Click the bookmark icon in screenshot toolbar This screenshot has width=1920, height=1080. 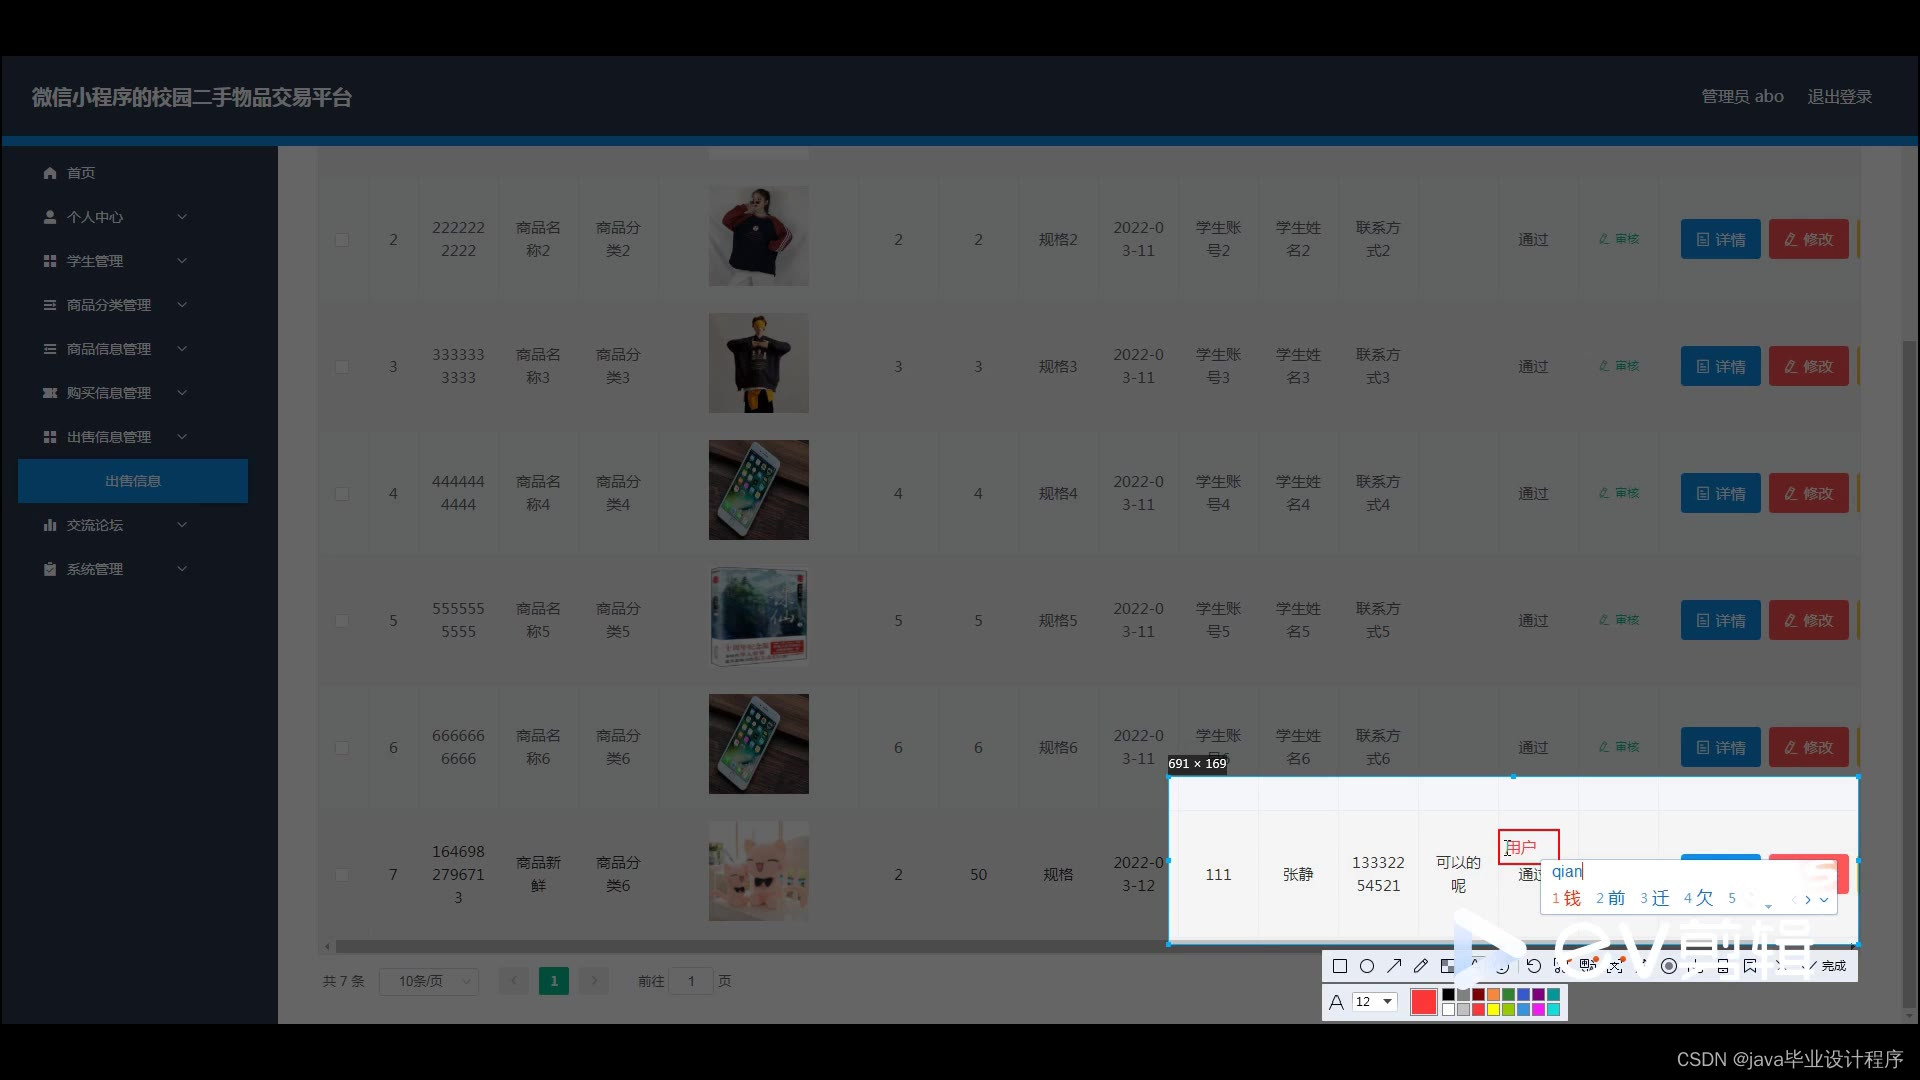[1750, 966]
